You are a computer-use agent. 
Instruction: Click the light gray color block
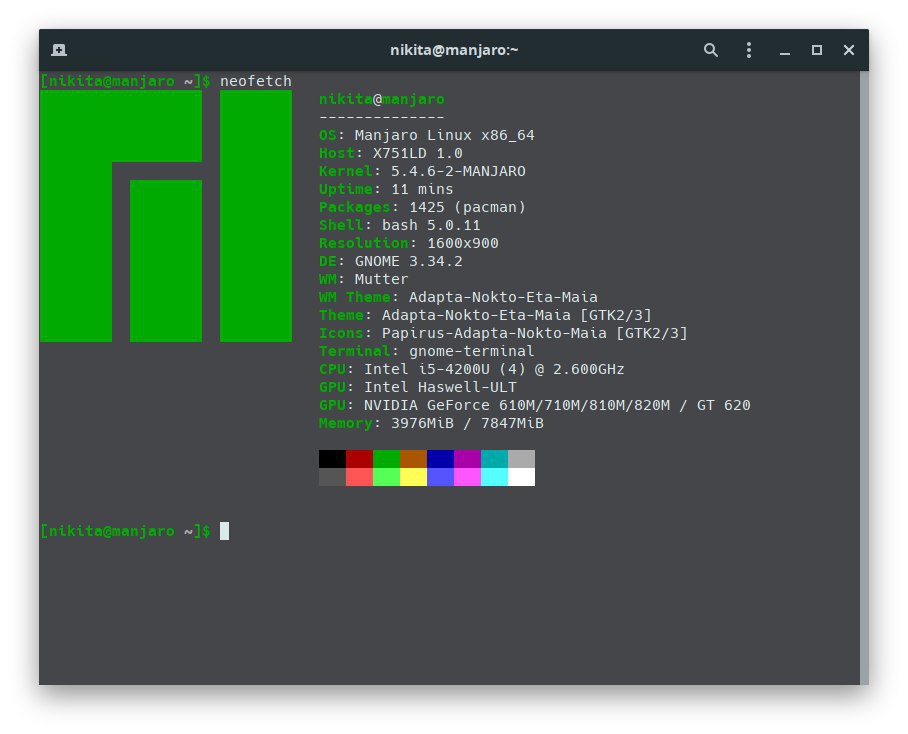(521, 459)
